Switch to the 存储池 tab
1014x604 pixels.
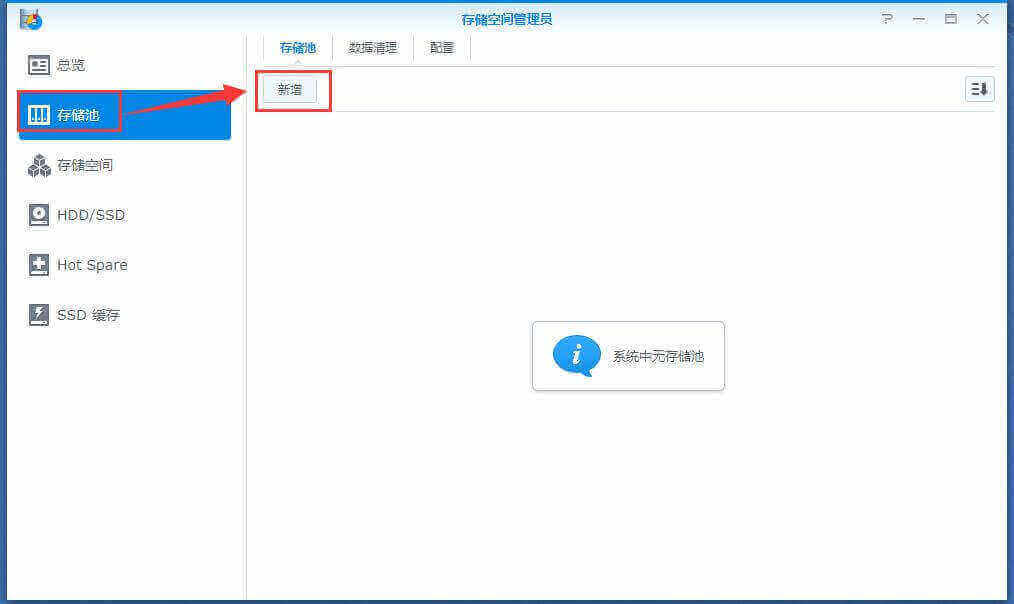pos(297,48)
